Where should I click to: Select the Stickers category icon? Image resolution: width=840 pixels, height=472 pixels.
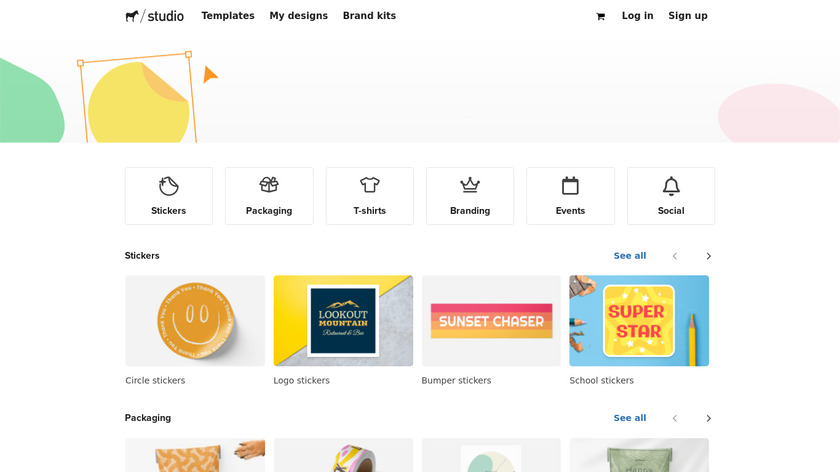pyautogui.click(x=169, y=186)
